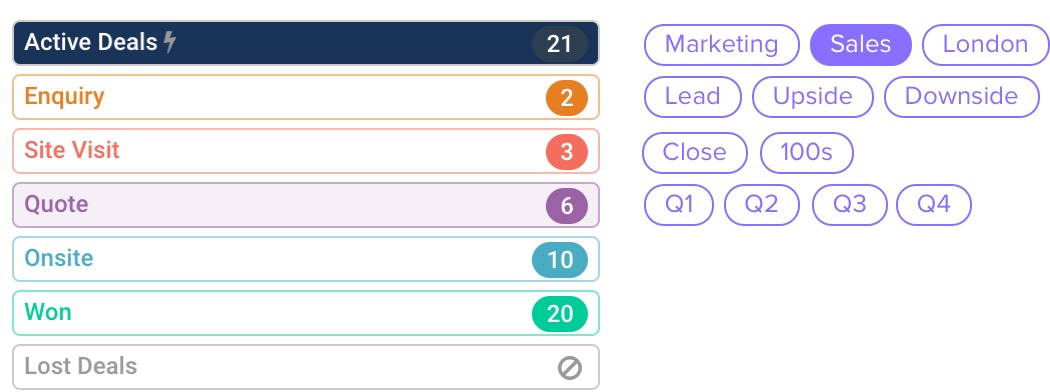This screenshot has height=392, width=1050.
Task: Select the Quote pipeline stage
Action: point(306,205)
